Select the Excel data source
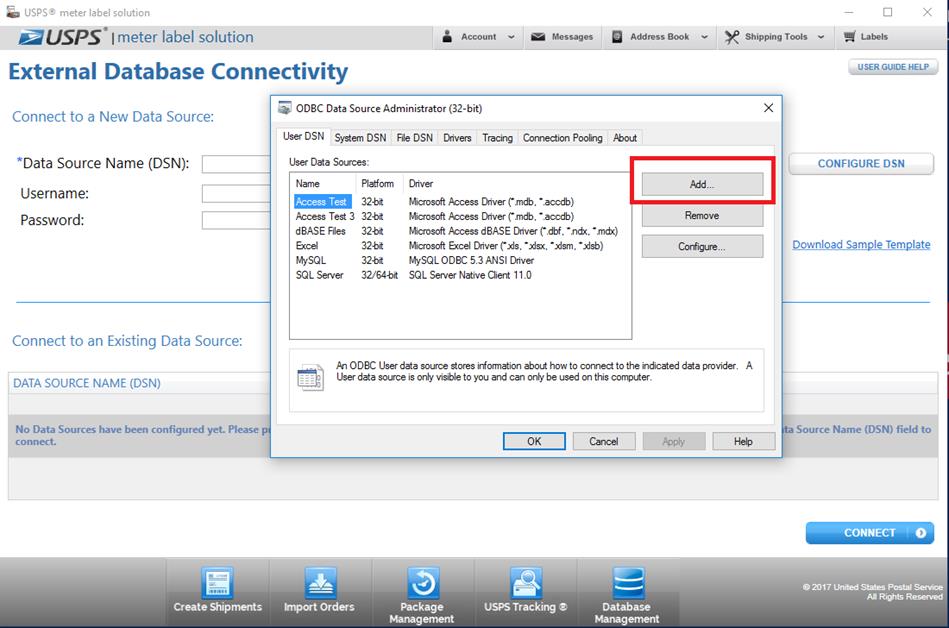 [307, 246]
